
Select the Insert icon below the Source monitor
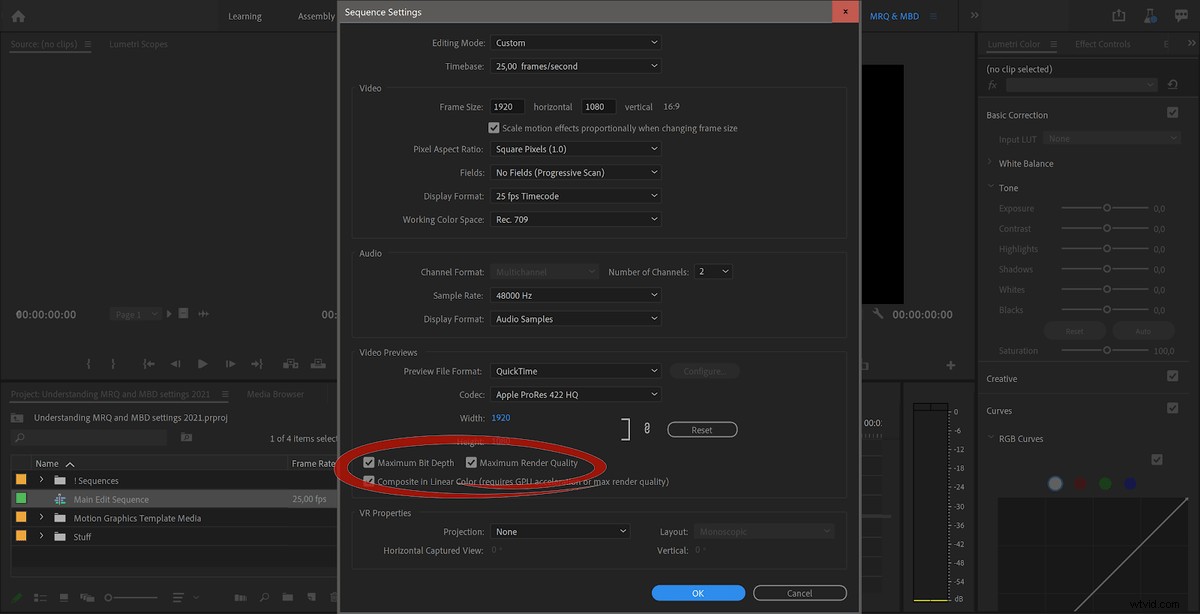[x=290, y=363]
